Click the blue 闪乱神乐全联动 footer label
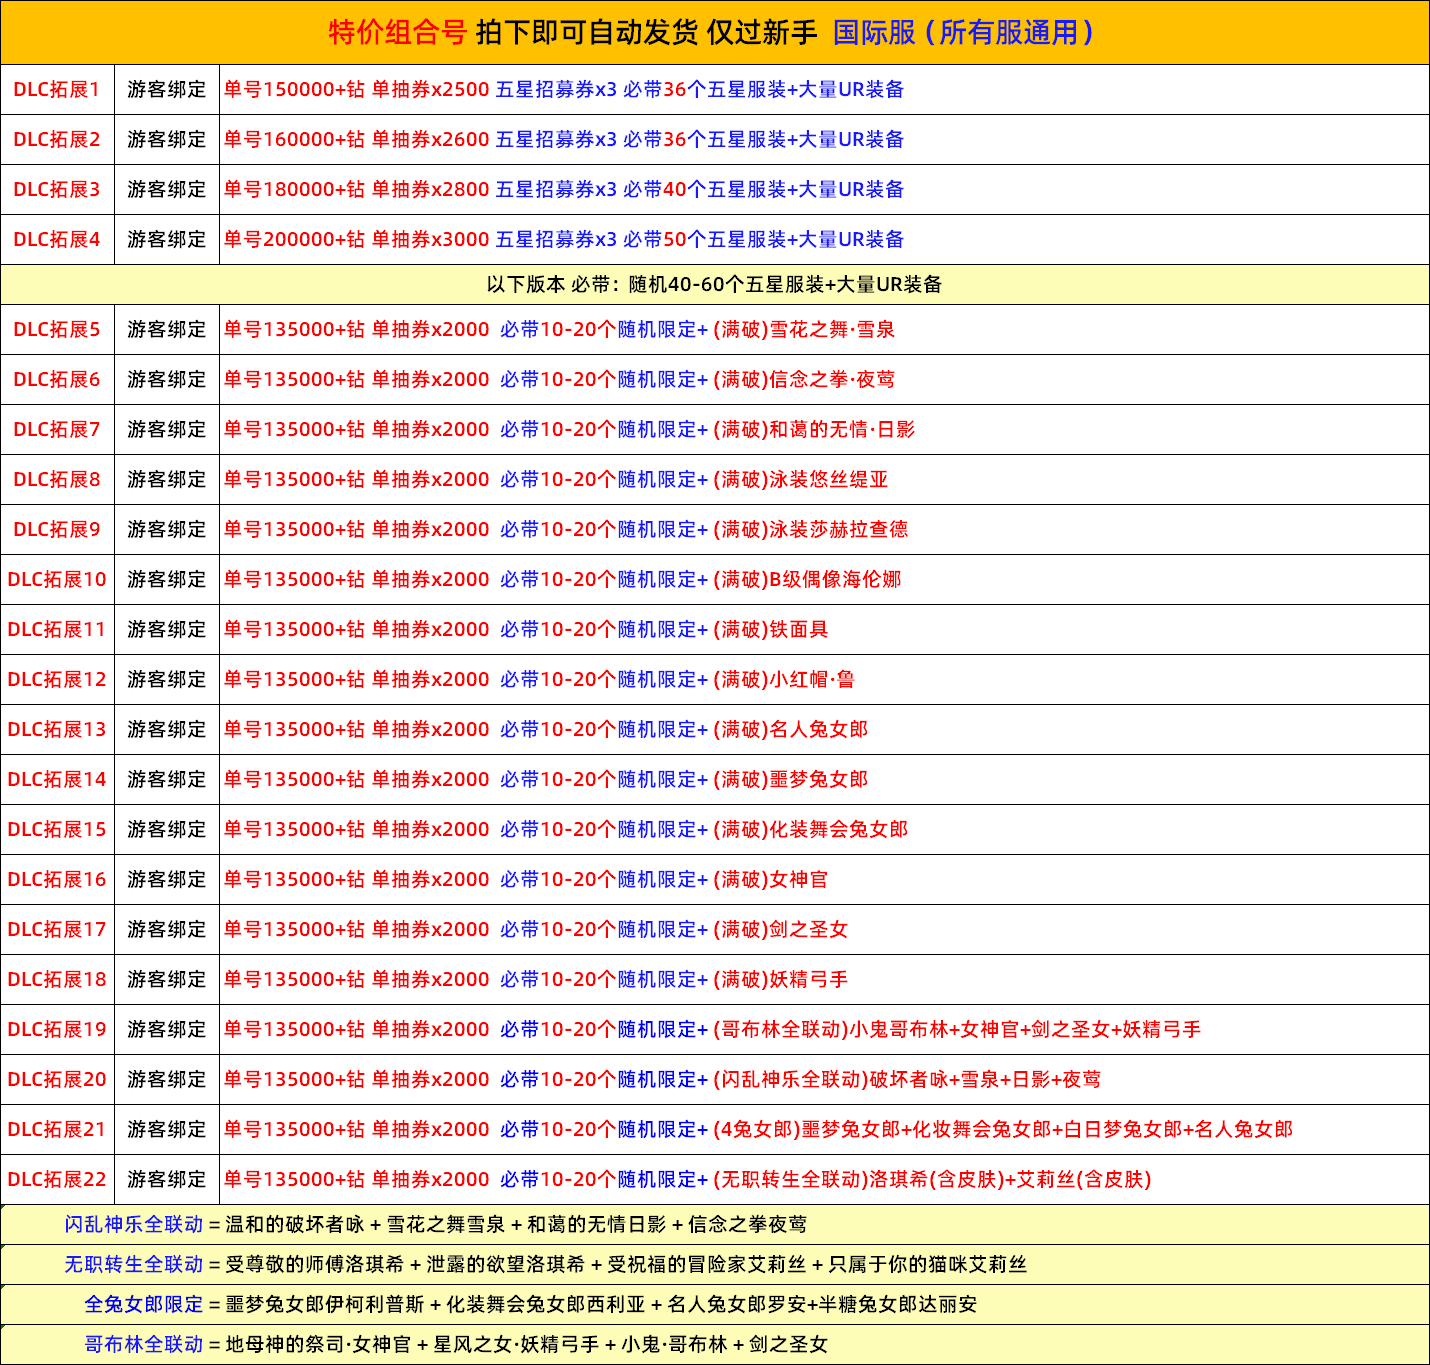1430x1365 pixels. click(134, 1225)
